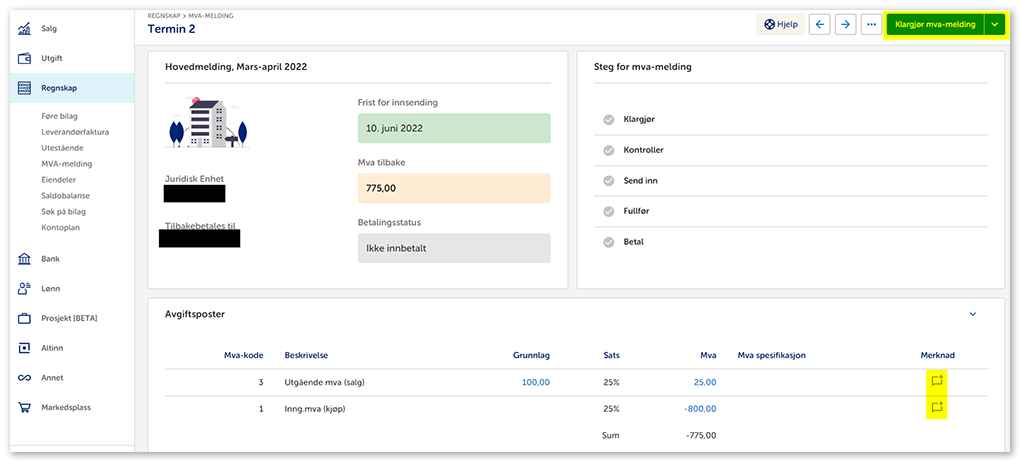The height and width of the screenshot is (462, 1020).
Task: Go to next termin with right arrow
Action: coord(846,24)
